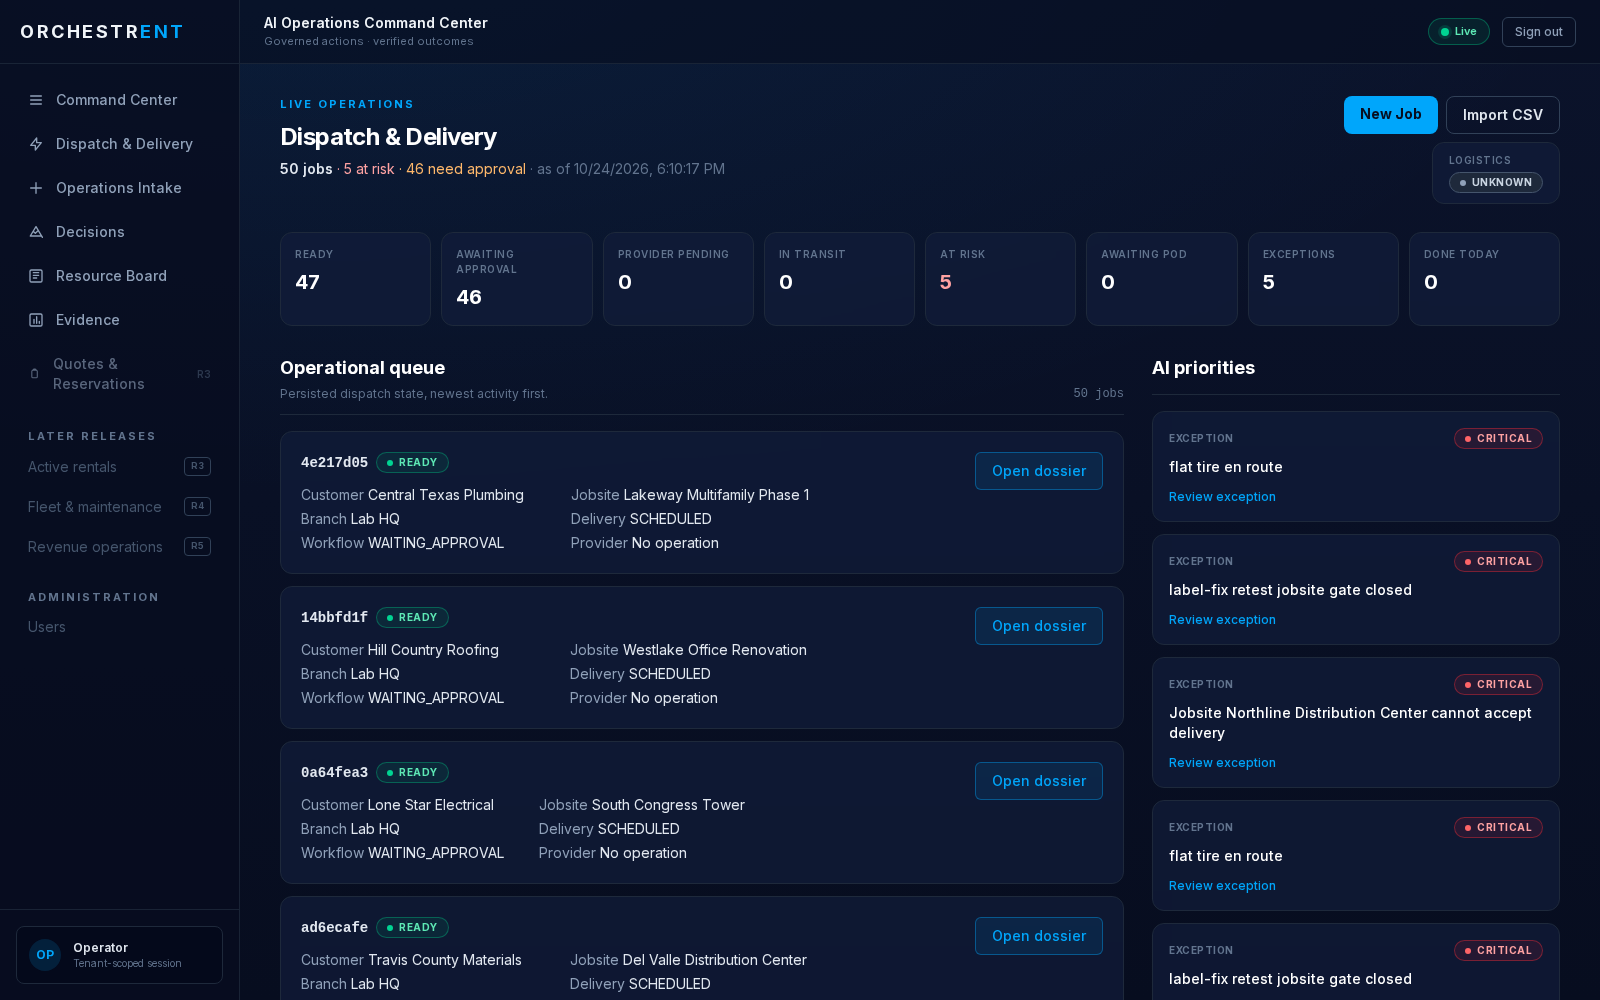Open dossier for job 14bbfd1f

click(x=1038, y=626)
